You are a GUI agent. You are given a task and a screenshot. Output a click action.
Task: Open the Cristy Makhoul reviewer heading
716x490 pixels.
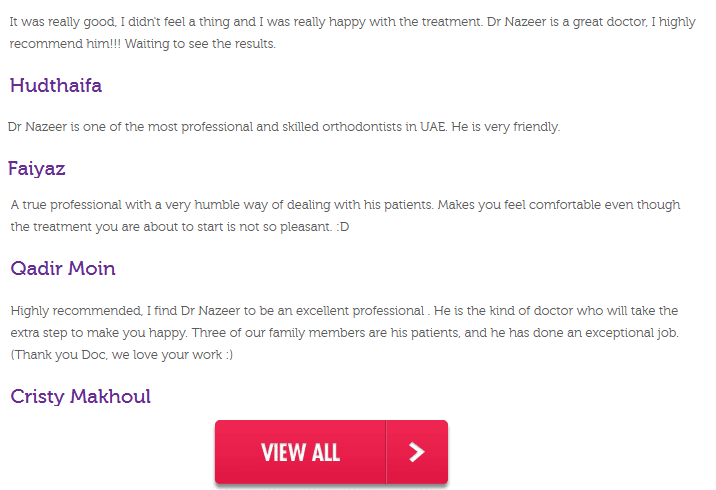coord(80,396)
